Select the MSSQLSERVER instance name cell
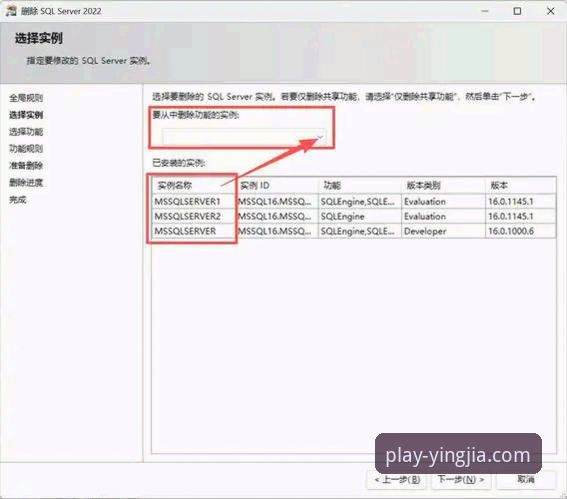This screenshot has width=567, height=499. (x=194, y=231)
